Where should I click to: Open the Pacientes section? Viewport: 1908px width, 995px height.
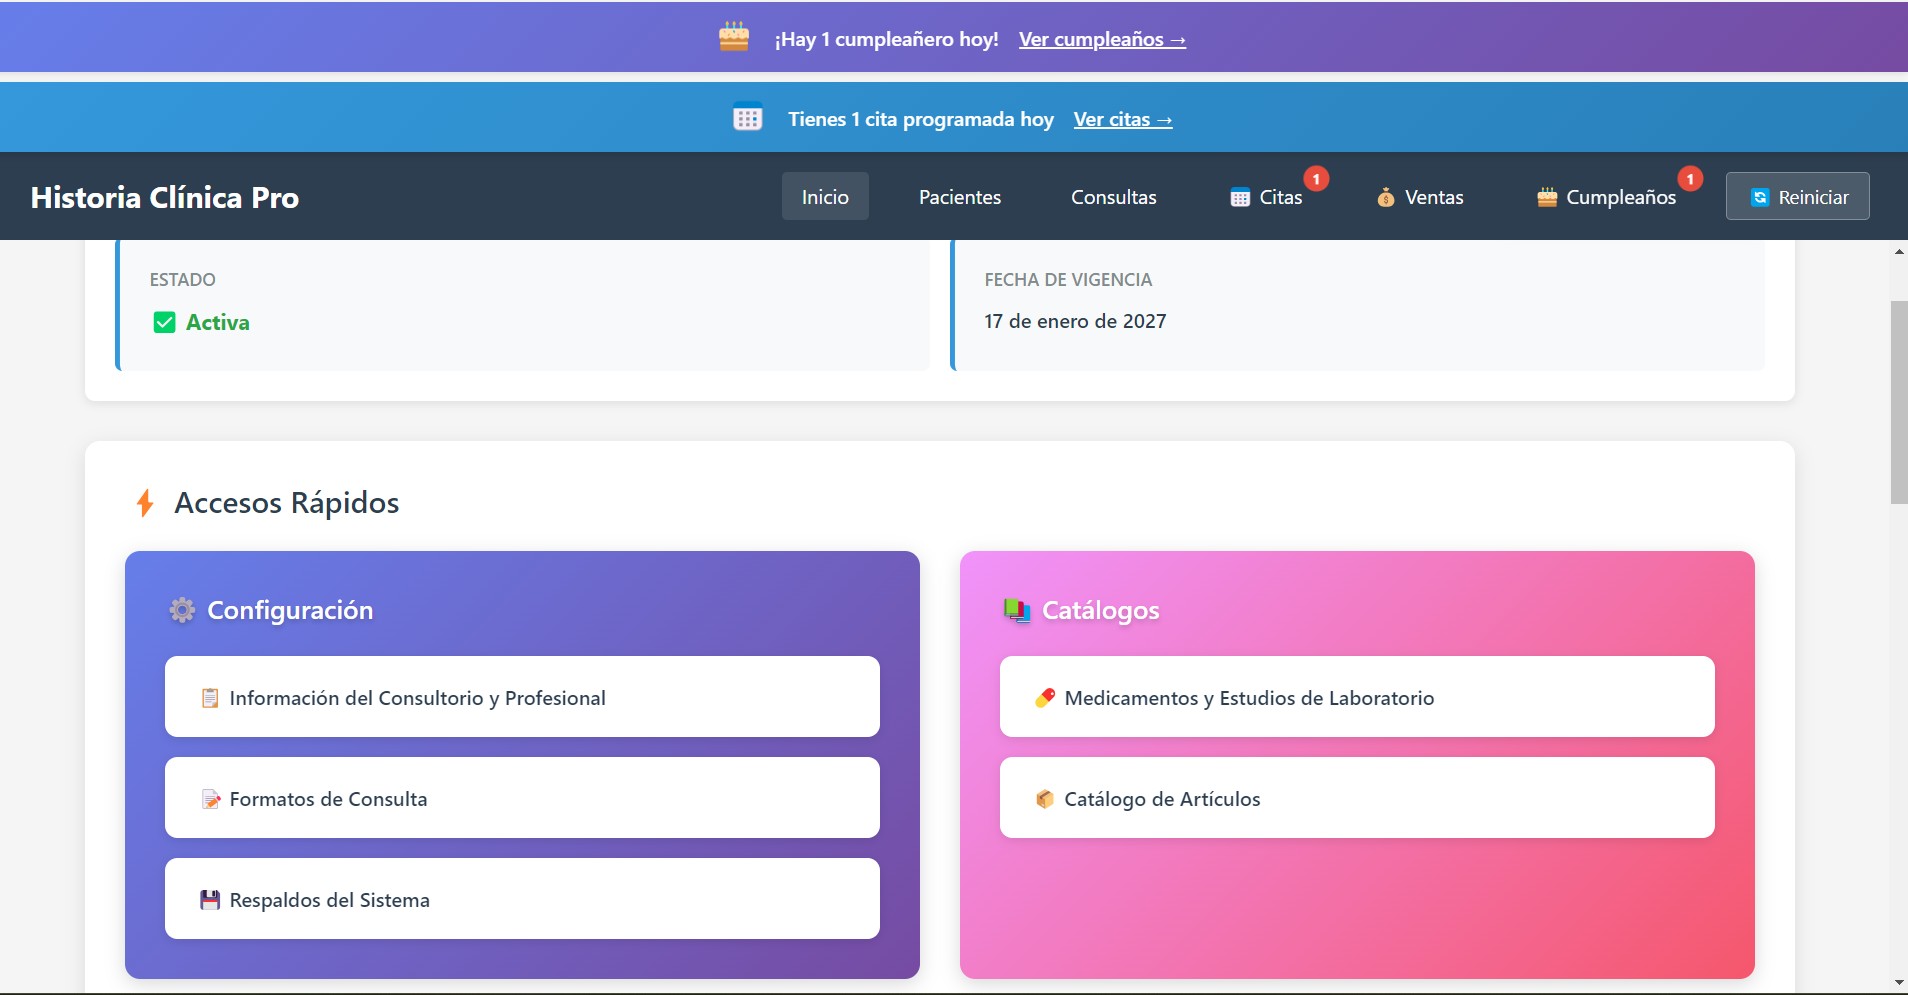[958, 197]
